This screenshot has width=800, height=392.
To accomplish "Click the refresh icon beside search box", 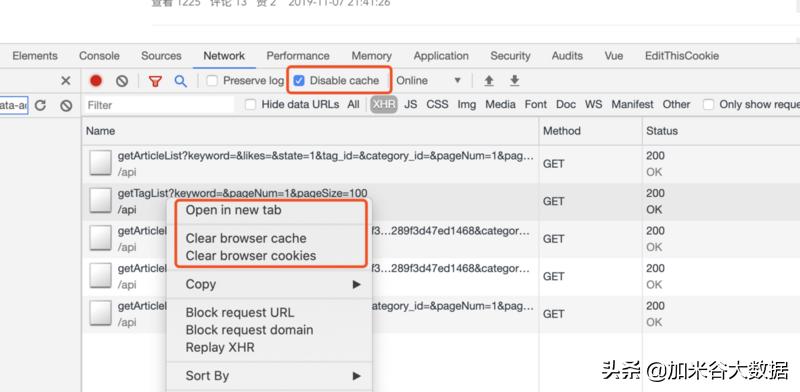I will point(40,105).
